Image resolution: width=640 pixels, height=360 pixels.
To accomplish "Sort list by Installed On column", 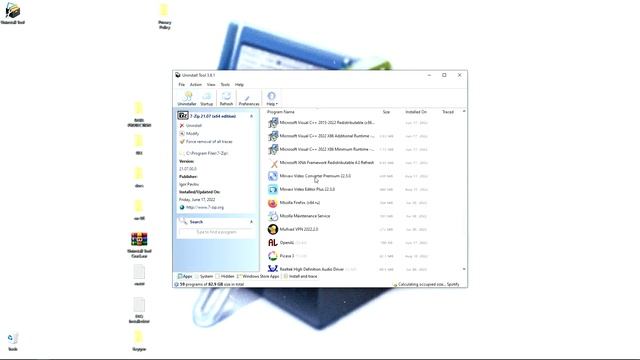I will (x=416, y=112).
